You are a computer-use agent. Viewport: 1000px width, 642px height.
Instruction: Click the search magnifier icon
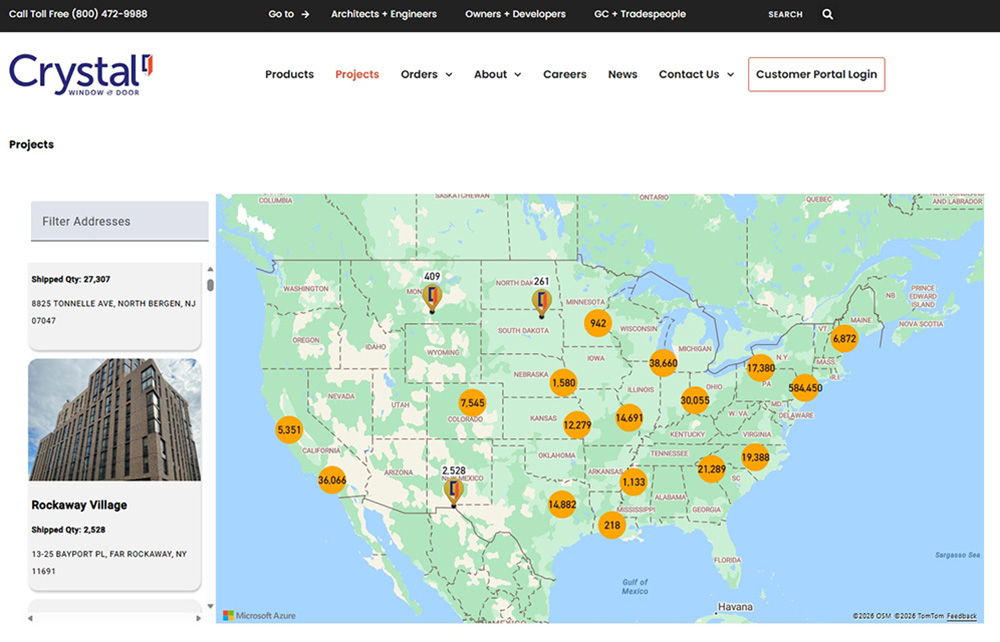tap(827, 14)
